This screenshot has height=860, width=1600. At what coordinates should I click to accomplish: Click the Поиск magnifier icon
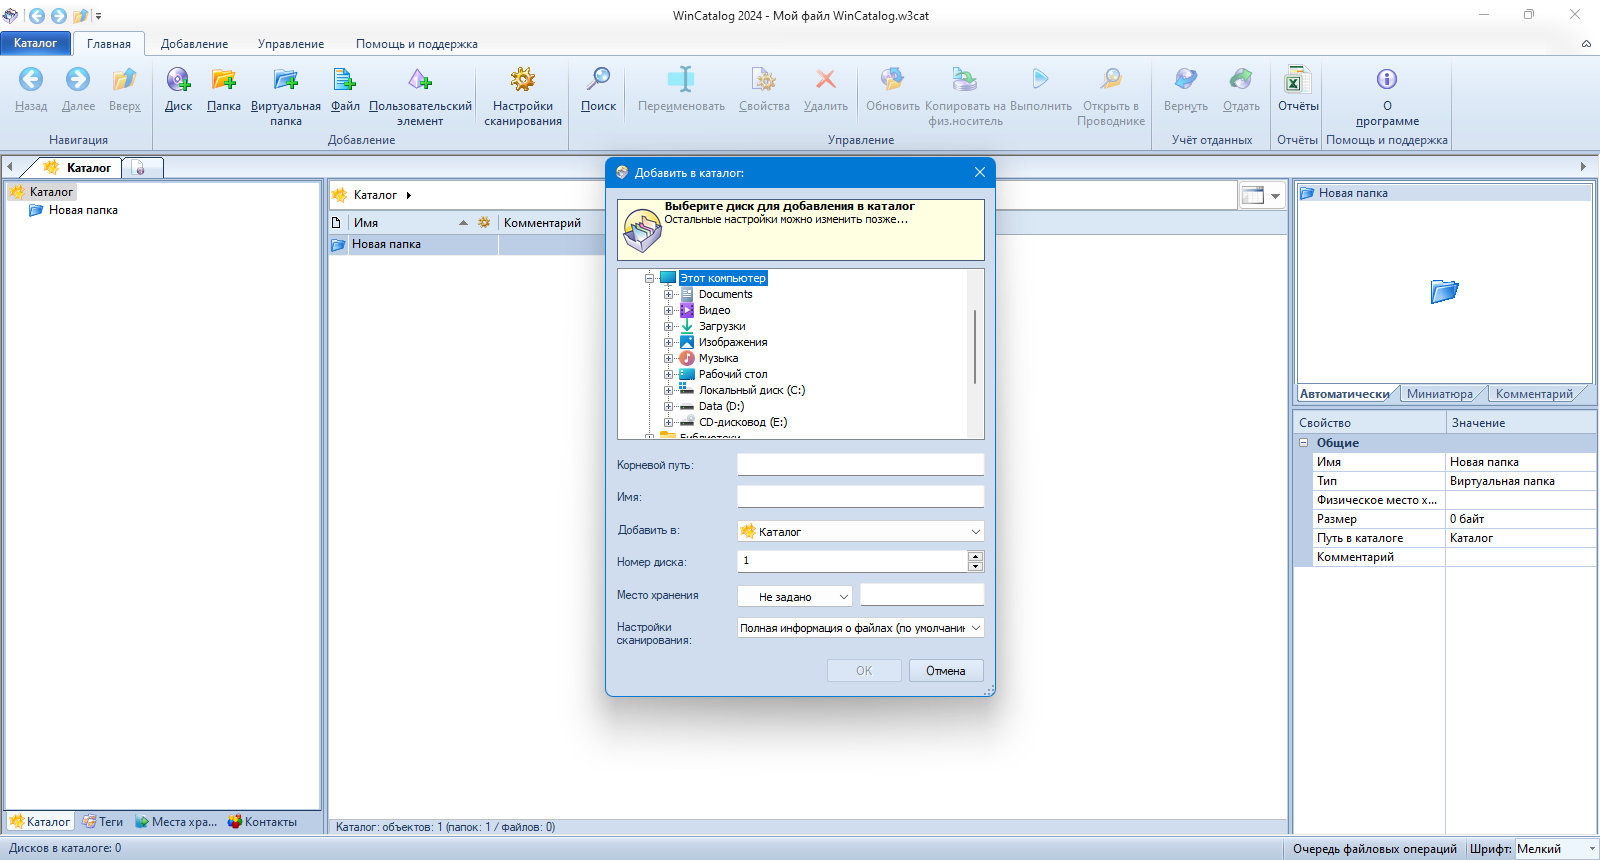coord(598,80)
